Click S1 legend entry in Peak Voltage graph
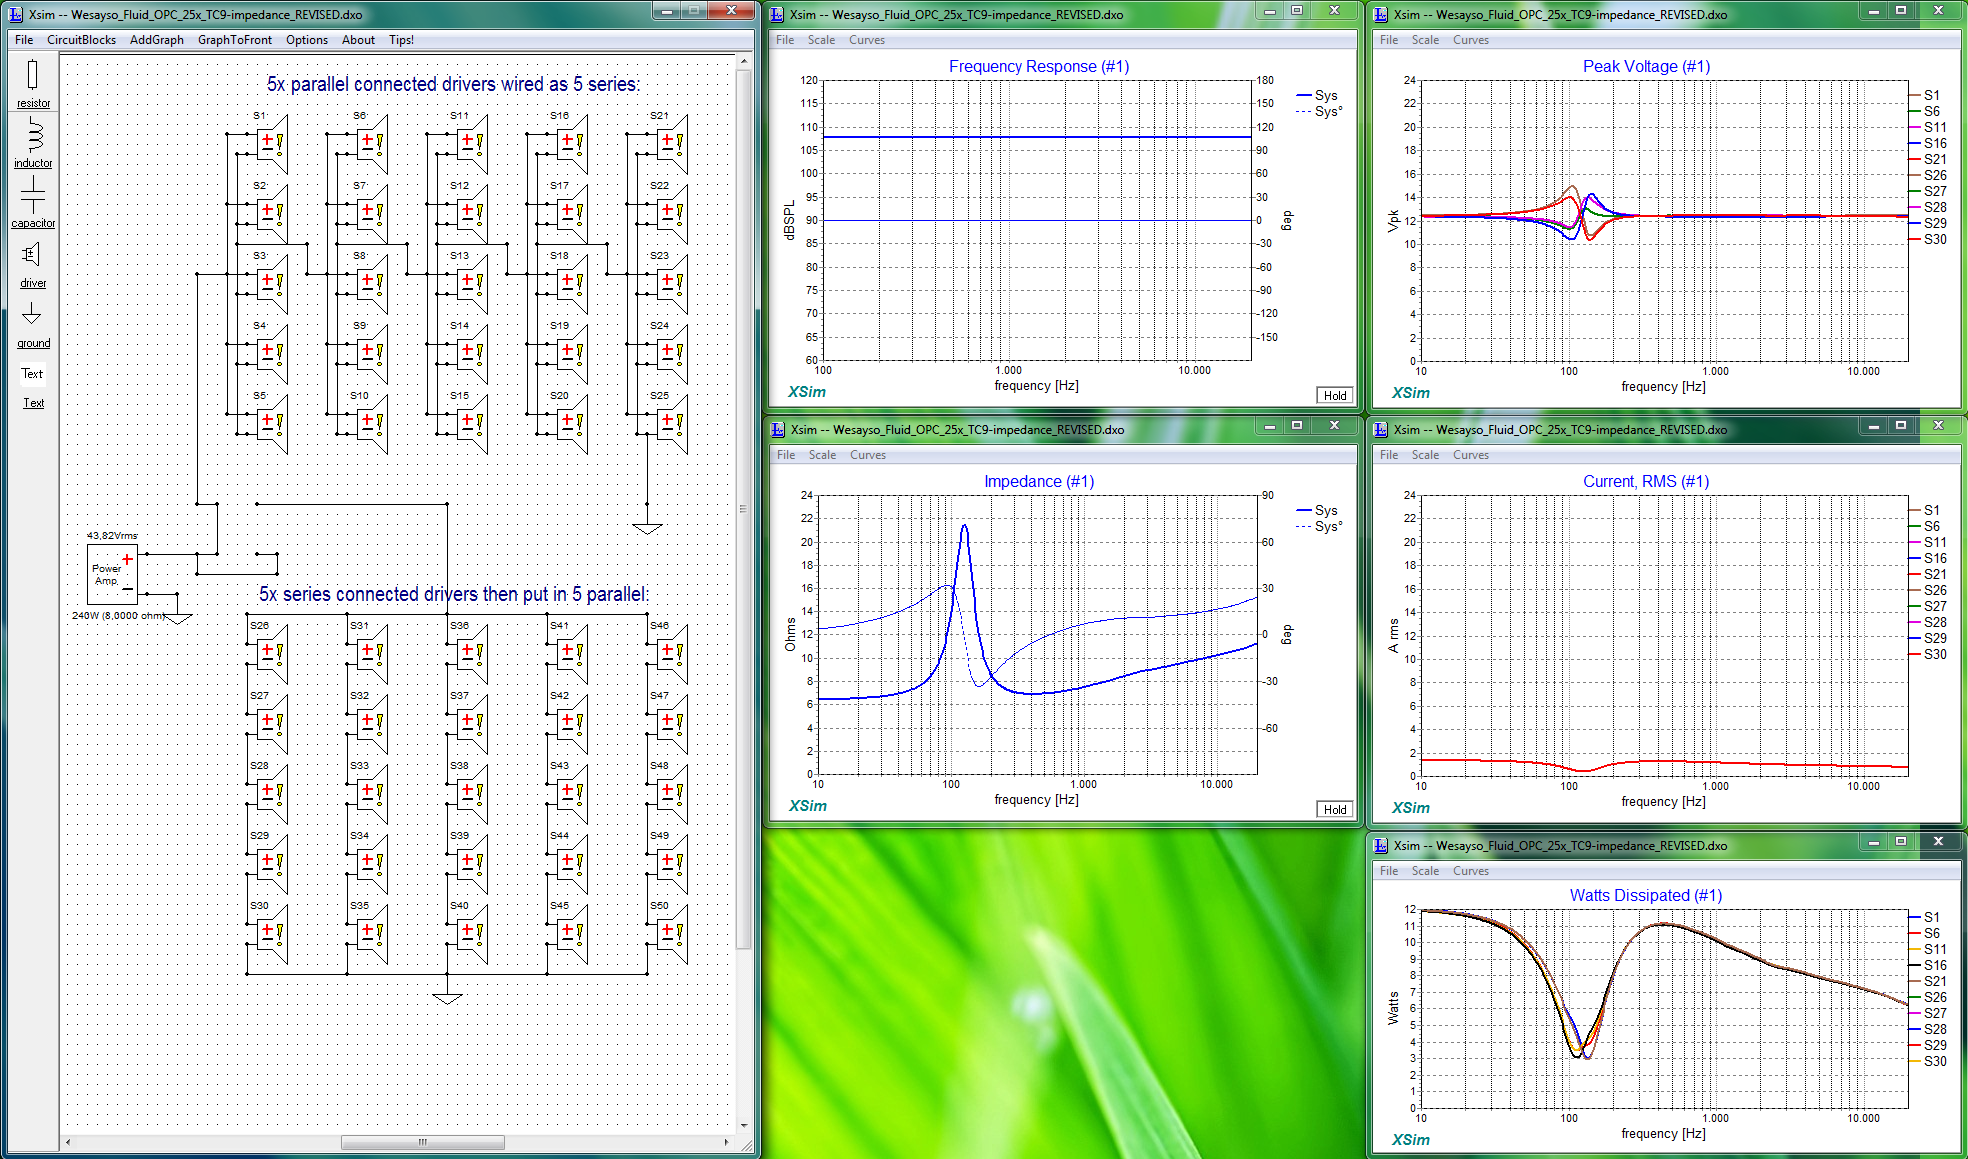Image resolution: width=1968 pixels, height=1159 pixels. (1926, 95)
